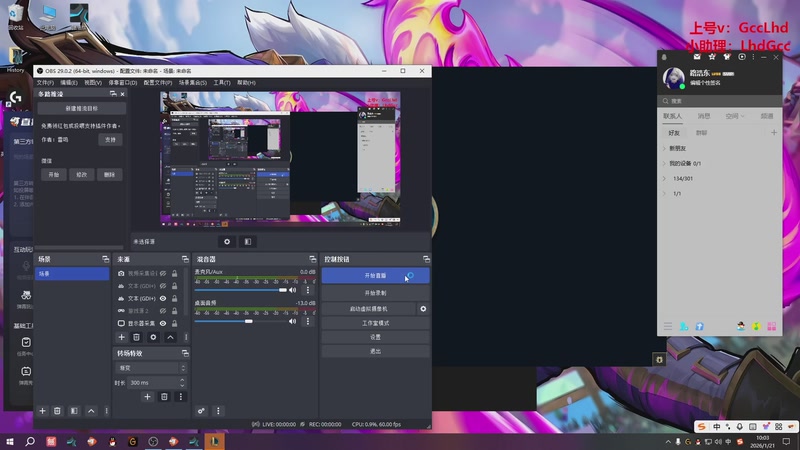This screenshot has width=800, height=450.
Task: Show hidden system tray icons
Action: pos(668,442)
